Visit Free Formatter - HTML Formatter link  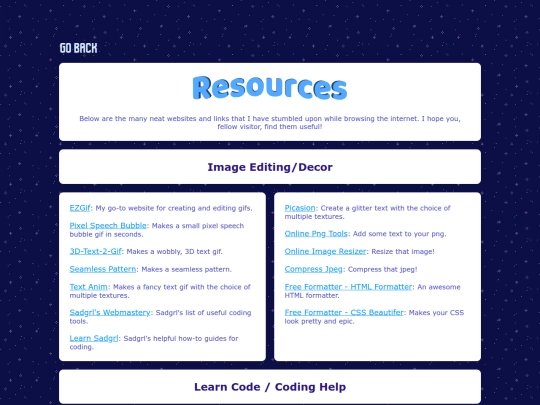click(x=348, y=287)
